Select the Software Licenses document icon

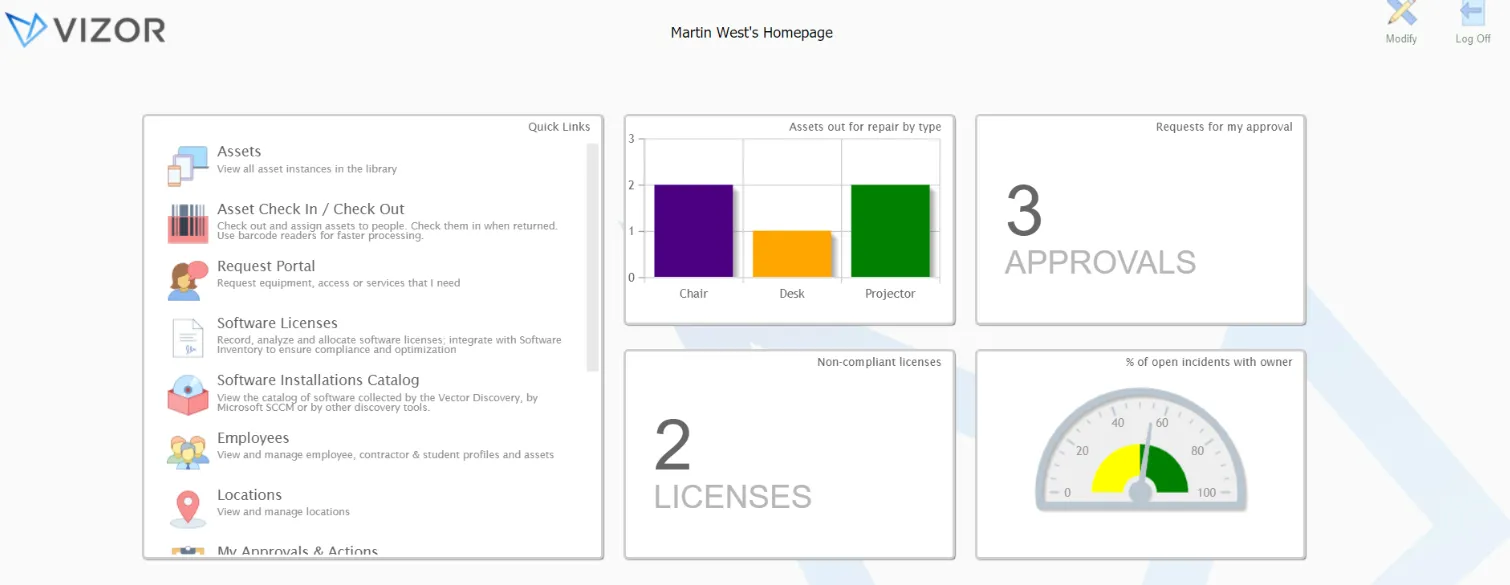pyautogui.click(x=187, y=338)
